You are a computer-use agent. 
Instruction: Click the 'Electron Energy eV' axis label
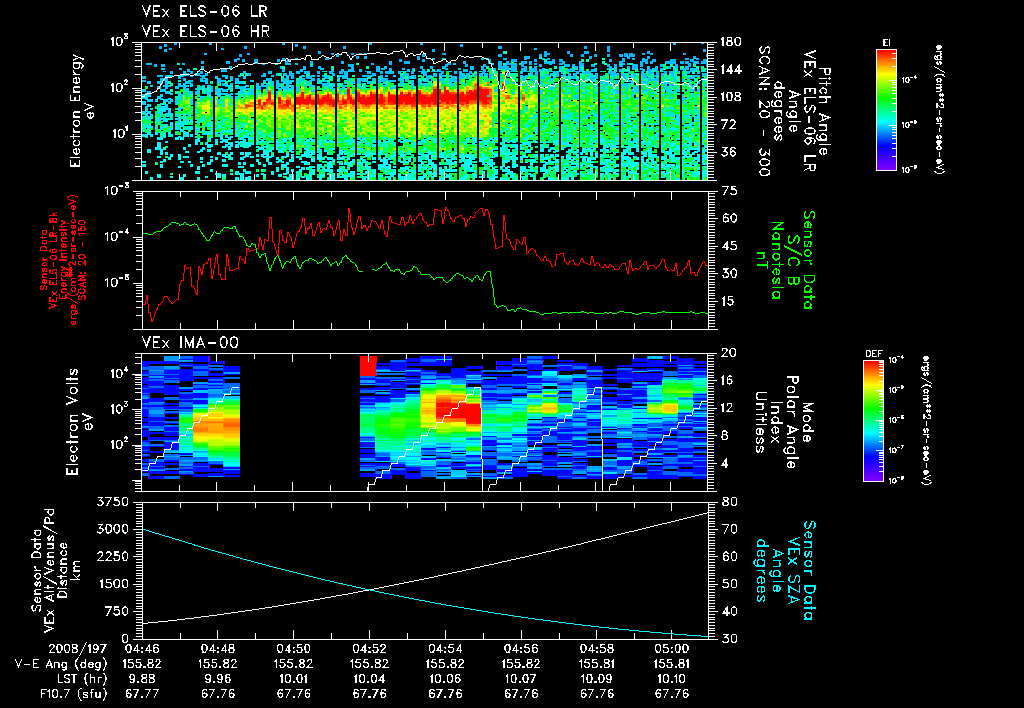[x=82, y=111]
